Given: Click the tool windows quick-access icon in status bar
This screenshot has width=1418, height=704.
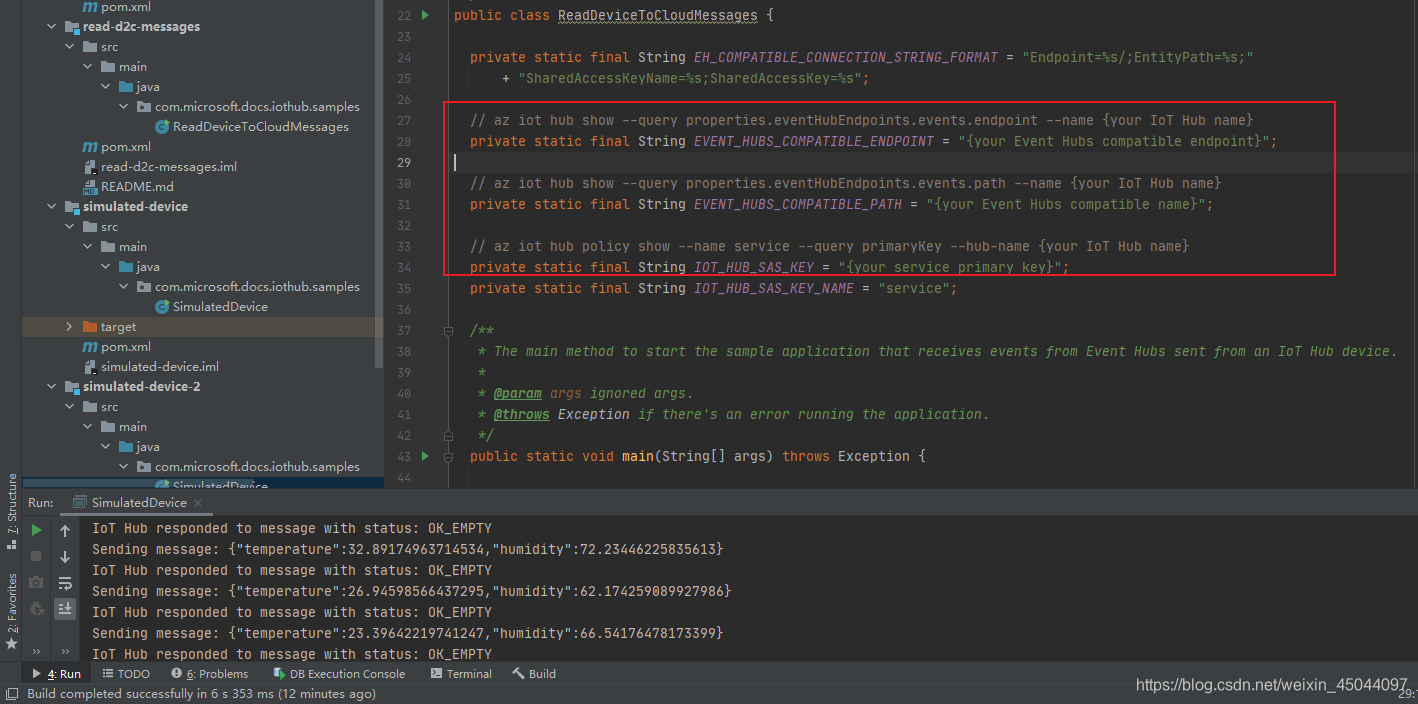Looking at the screenshot, I should (x=11, y=694).
